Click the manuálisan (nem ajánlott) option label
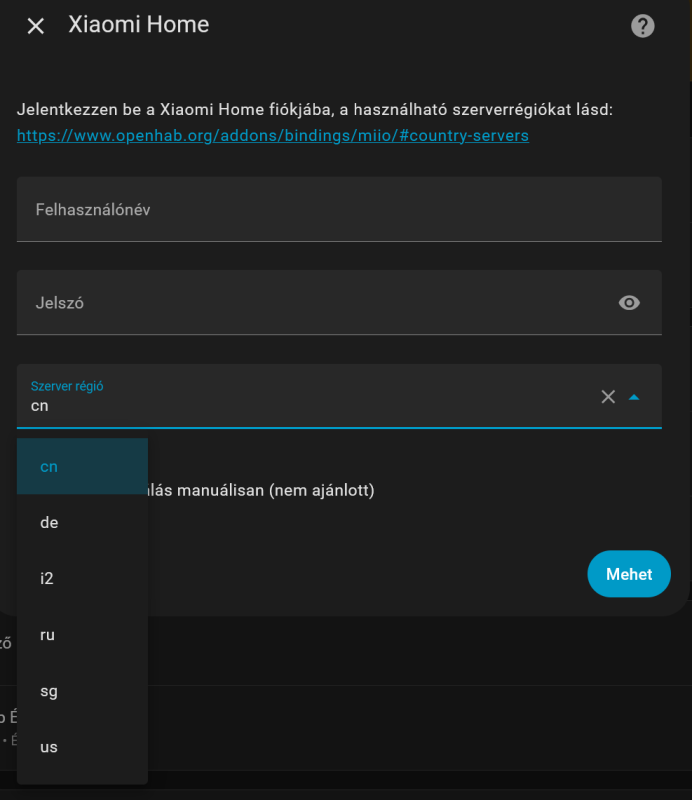 262,491
